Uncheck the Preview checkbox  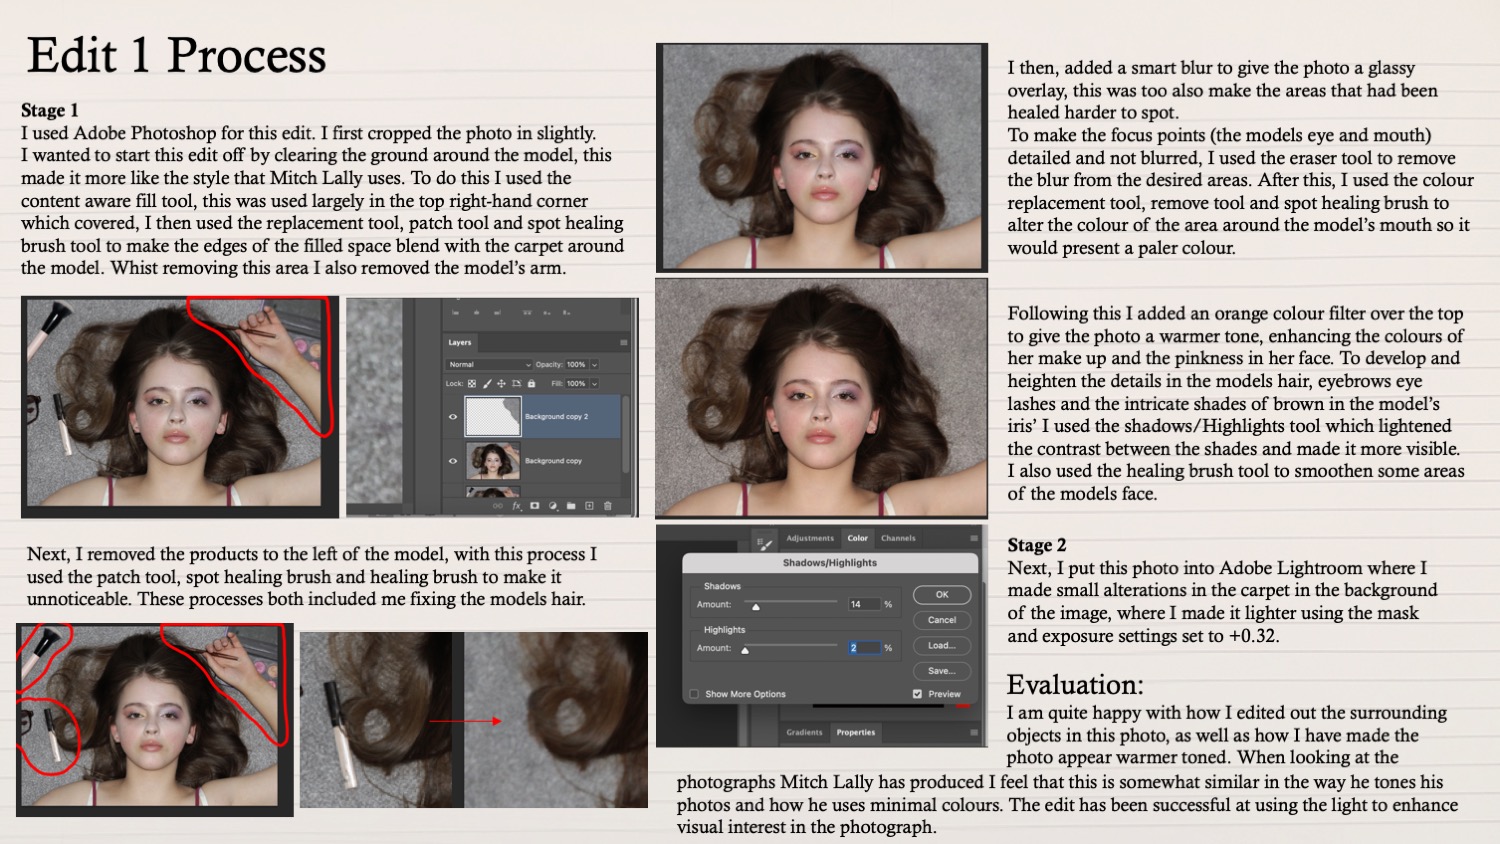(x=917, y=694)
